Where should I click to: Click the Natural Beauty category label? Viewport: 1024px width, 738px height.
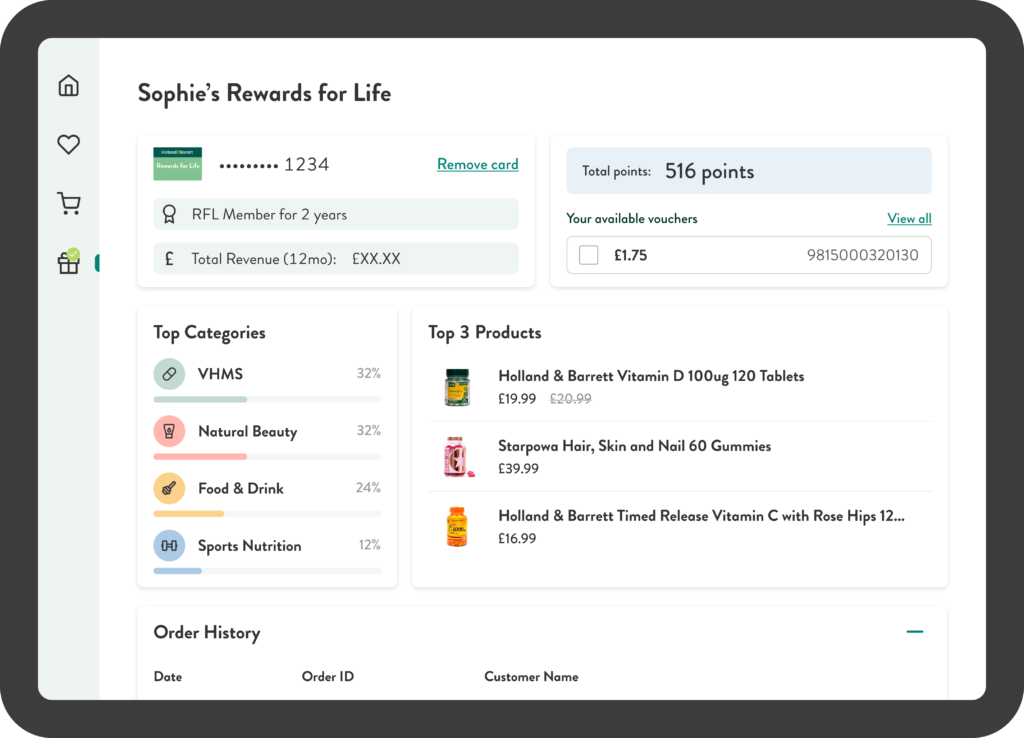(x=248, y=432)
